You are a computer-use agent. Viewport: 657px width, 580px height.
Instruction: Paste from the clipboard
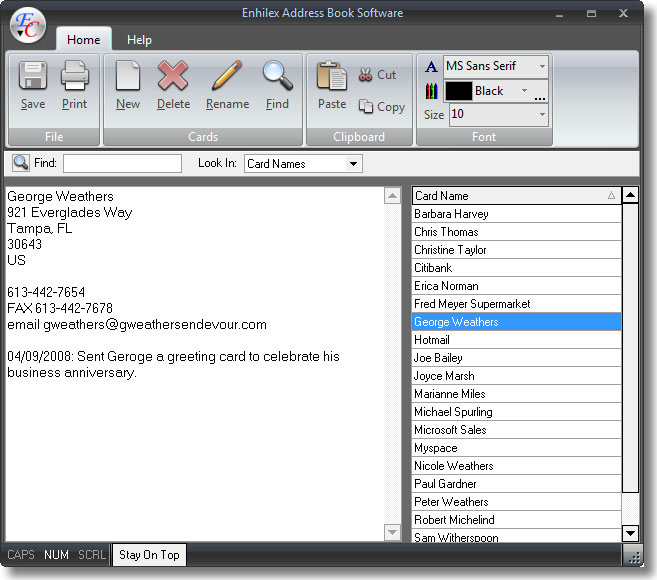coord(331,85)
